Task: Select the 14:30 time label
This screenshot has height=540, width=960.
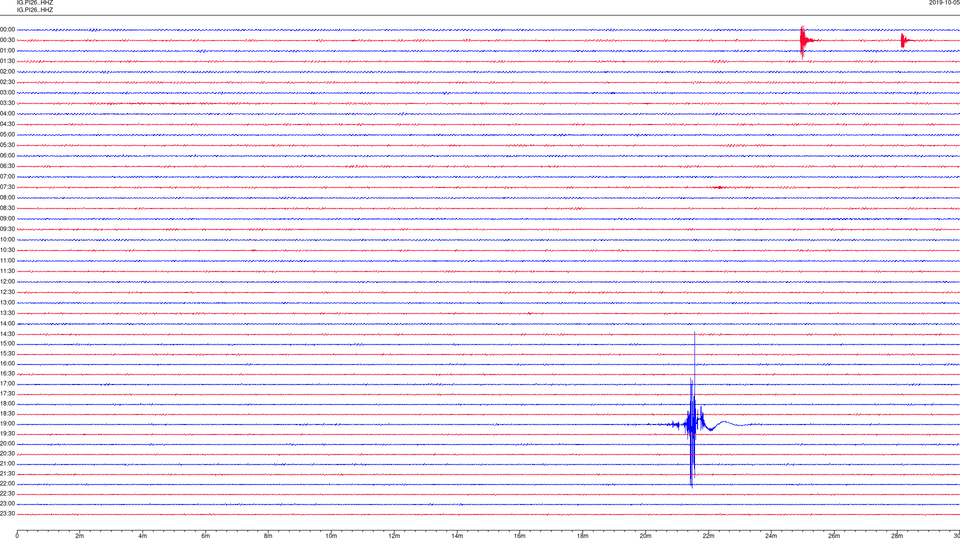Action: click(7, 334)
